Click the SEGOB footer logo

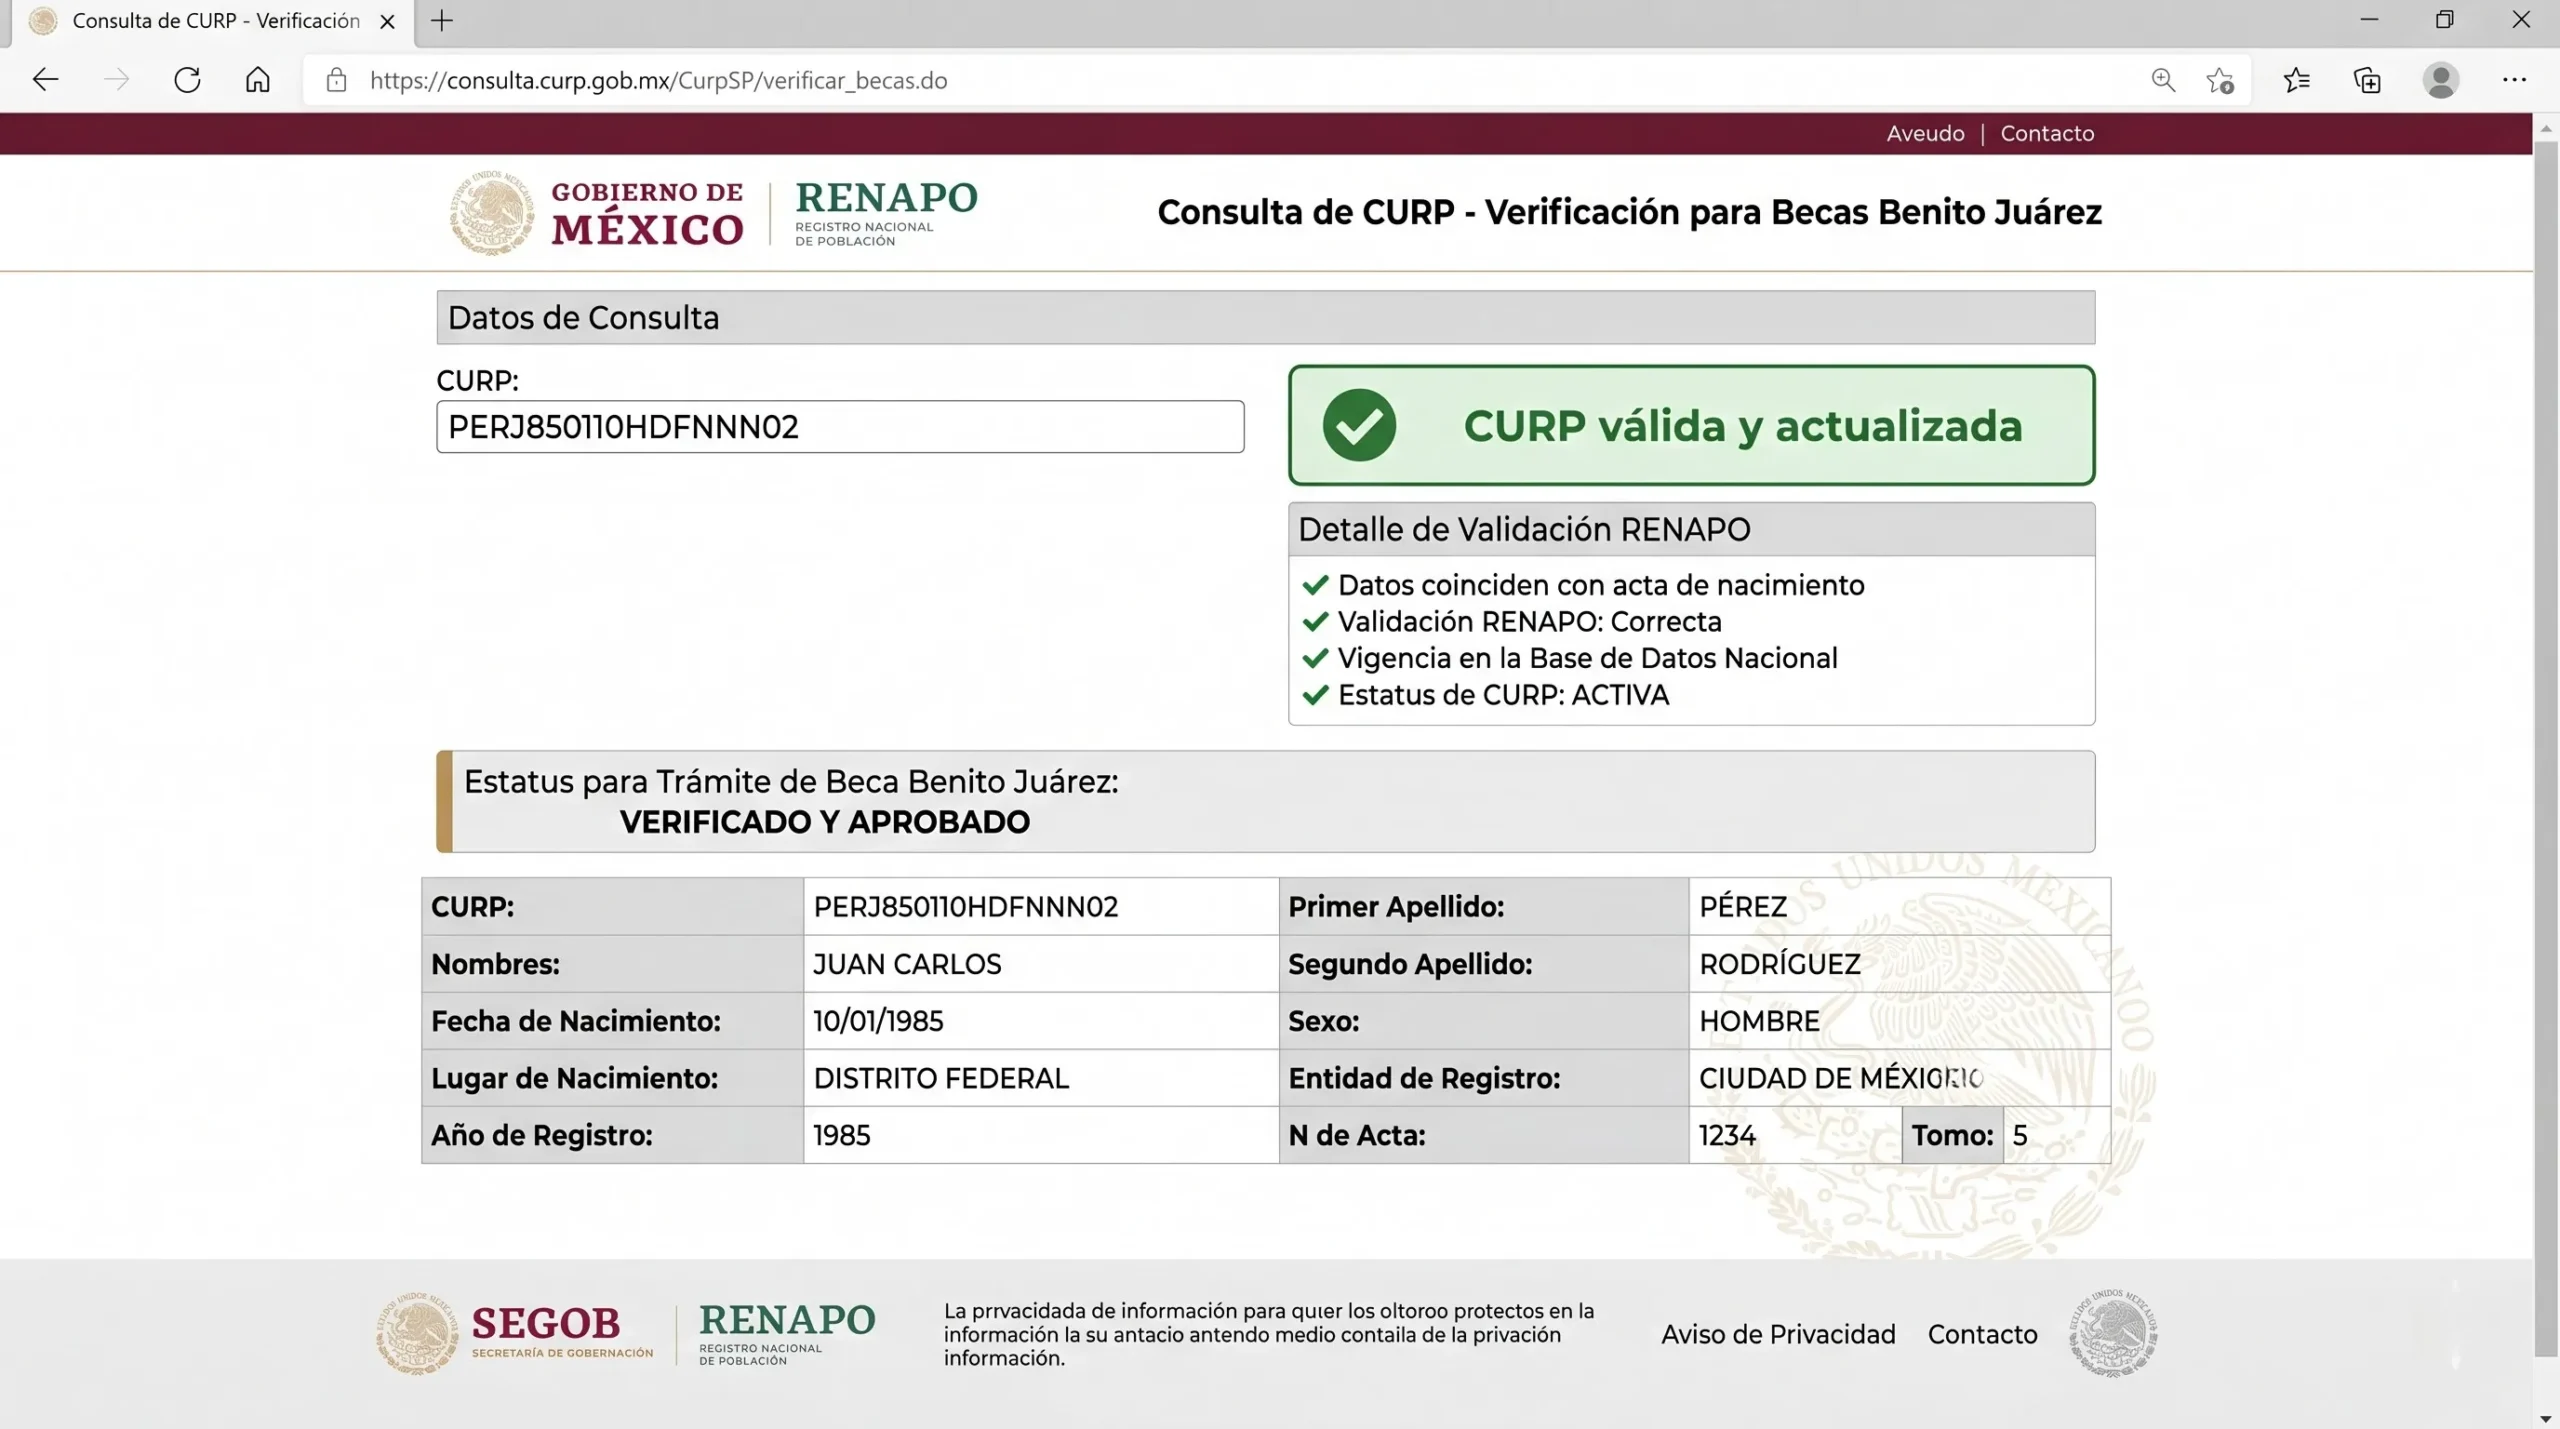point(514,1333)
